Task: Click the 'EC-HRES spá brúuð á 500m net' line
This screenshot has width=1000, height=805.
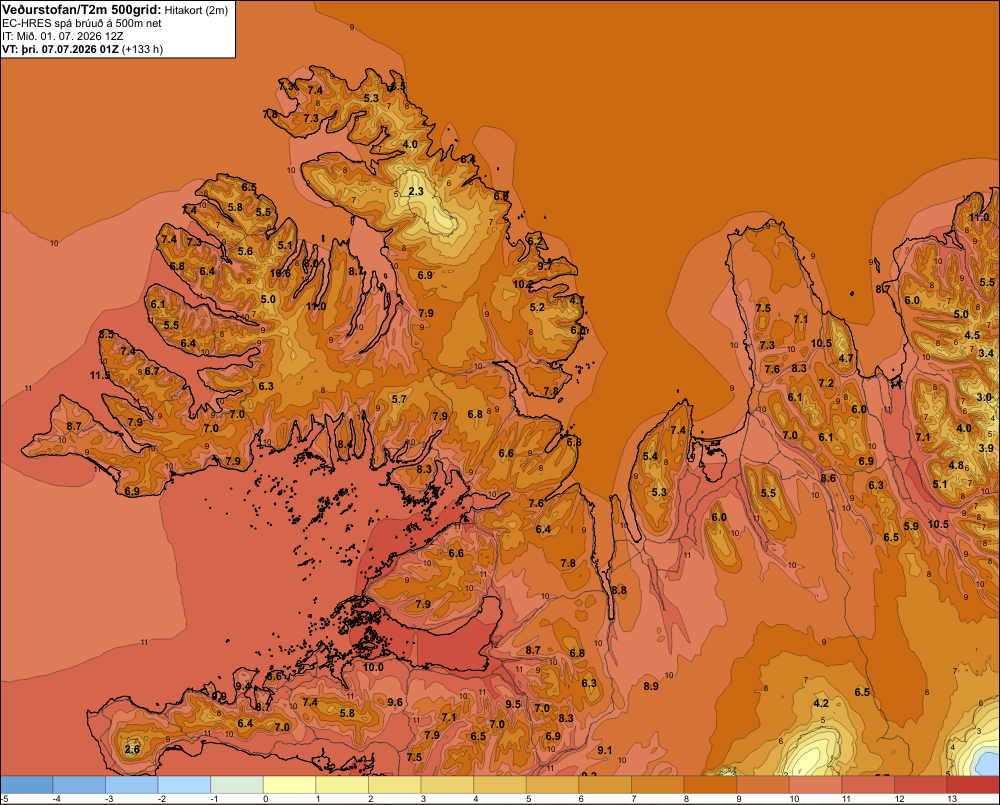Action: click(82, 24)
